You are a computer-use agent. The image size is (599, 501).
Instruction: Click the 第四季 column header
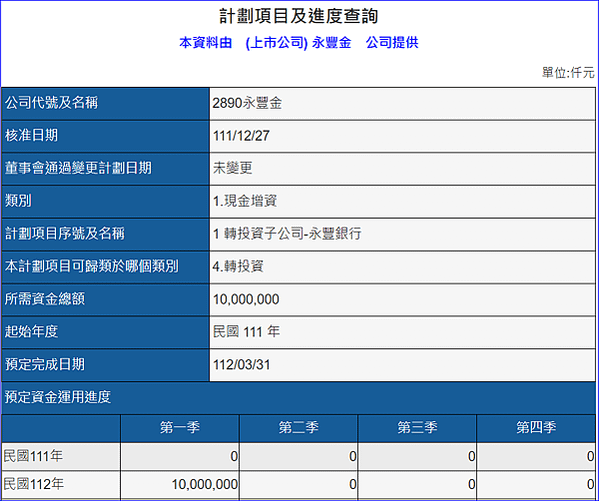pos(536,427)
